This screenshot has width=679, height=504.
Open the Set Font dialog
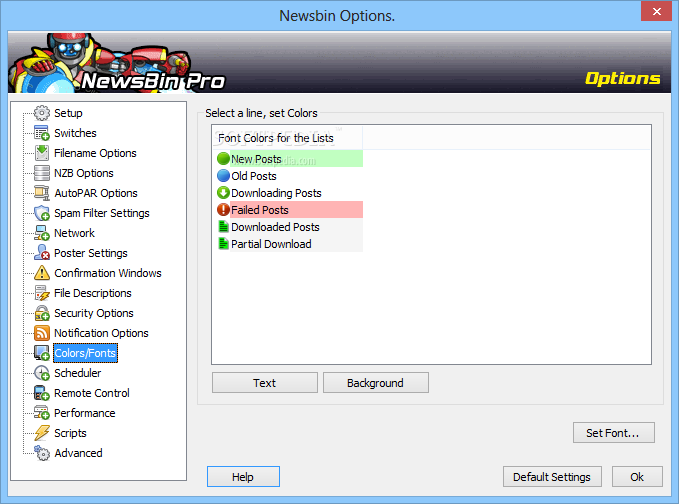pyautogui.click(x=613, y=433)
